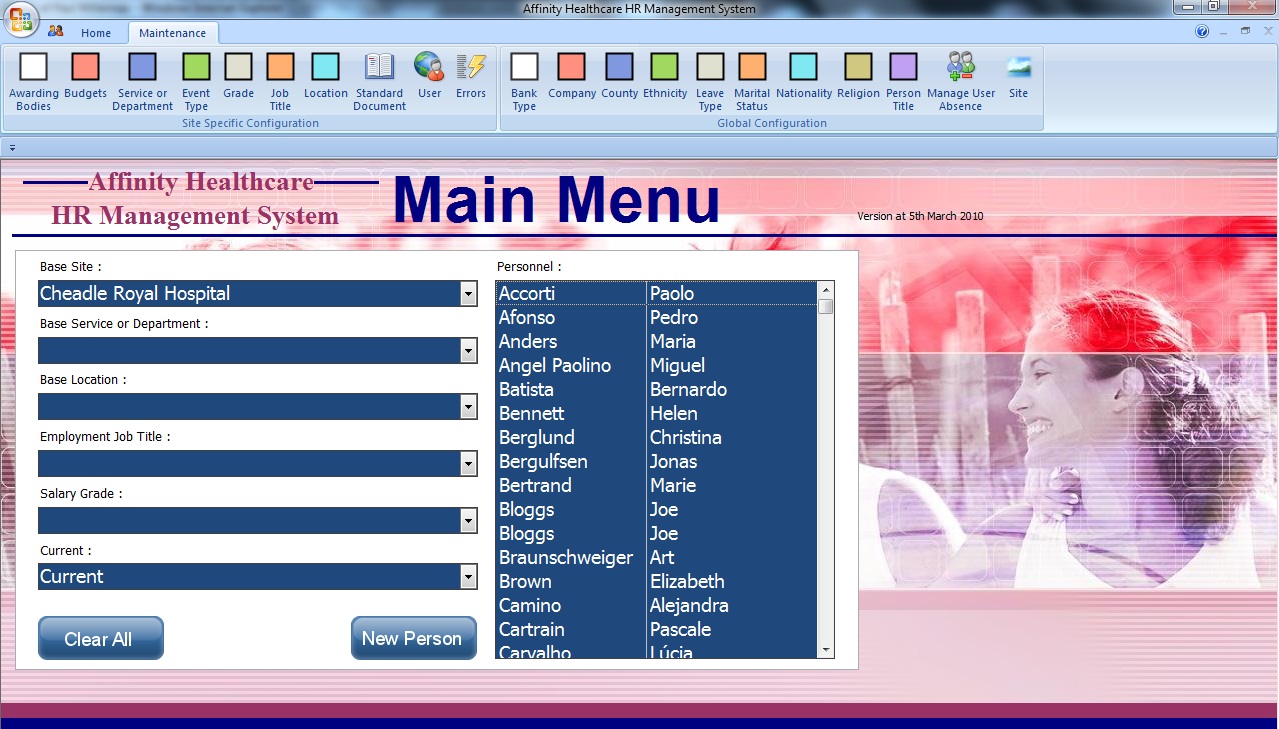Viewport: 1279px width, 729px height.
Task: Open the Budgets ribbon item
Action: pos(86,76)
